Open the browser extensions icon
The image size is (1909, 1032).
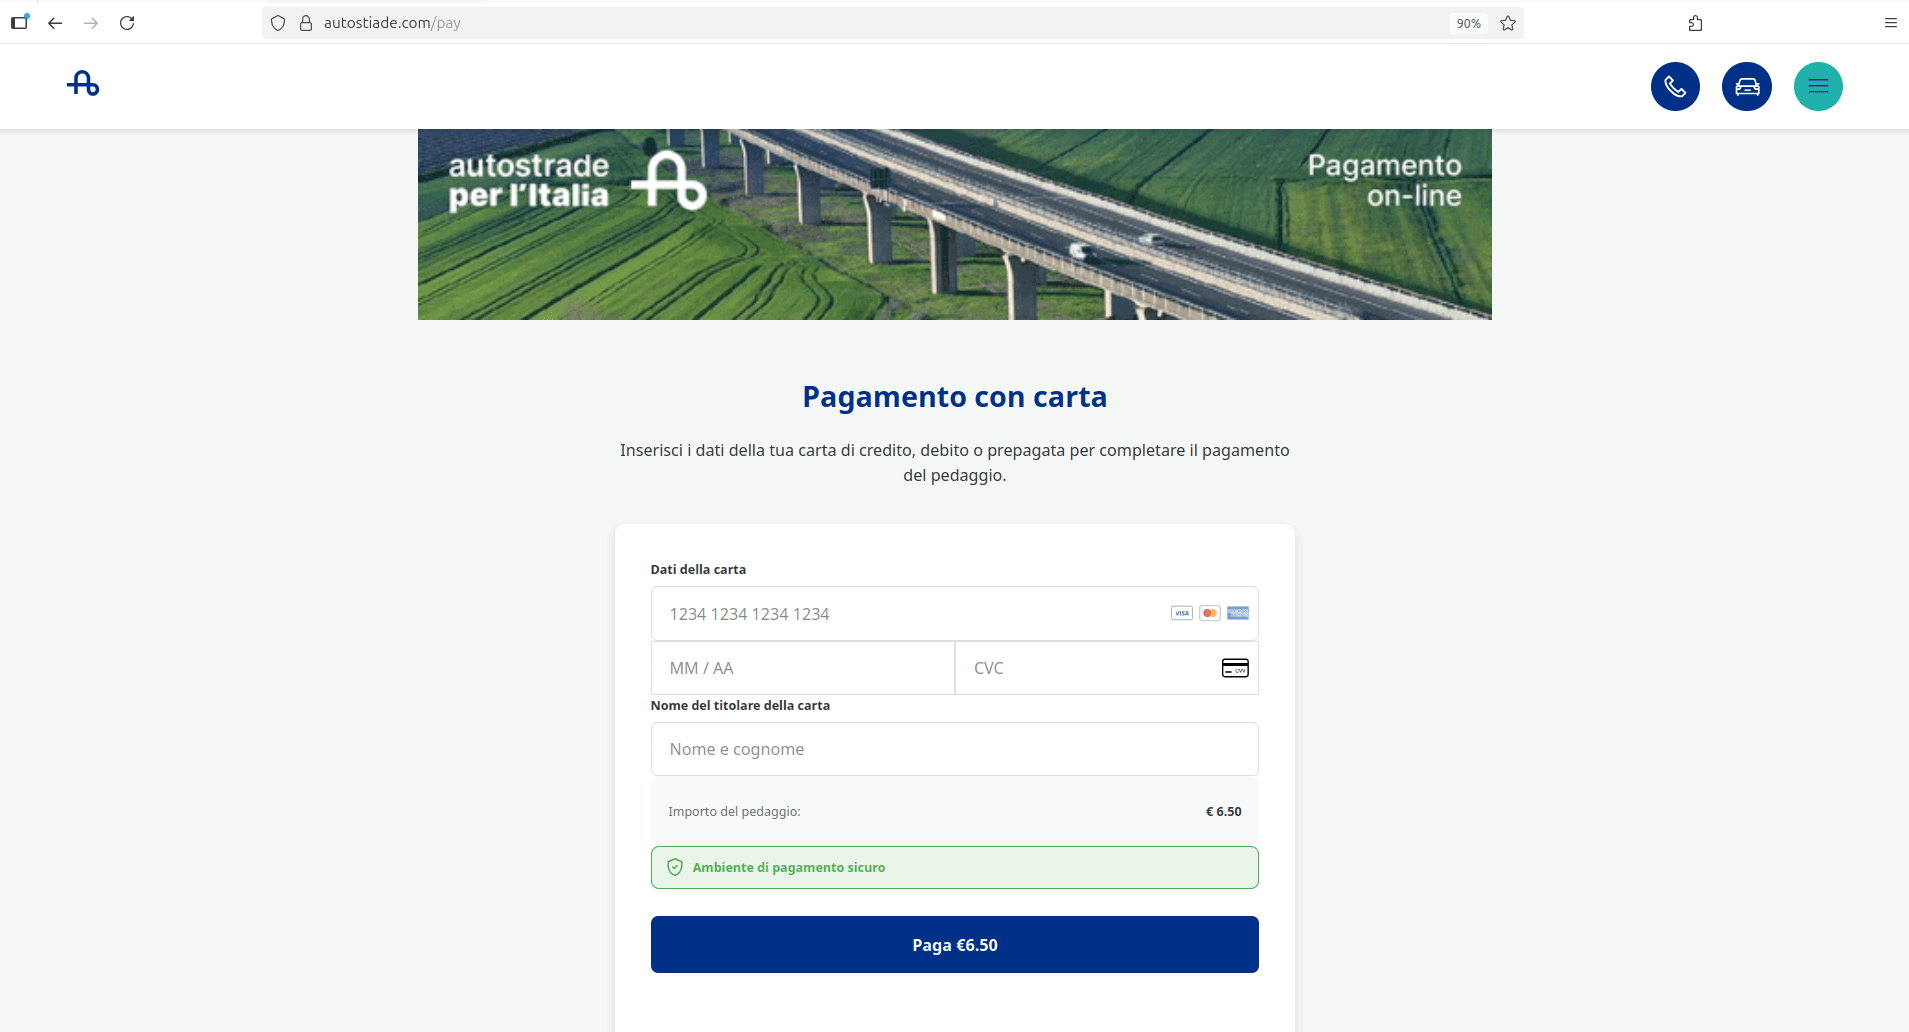(1695, 23)
